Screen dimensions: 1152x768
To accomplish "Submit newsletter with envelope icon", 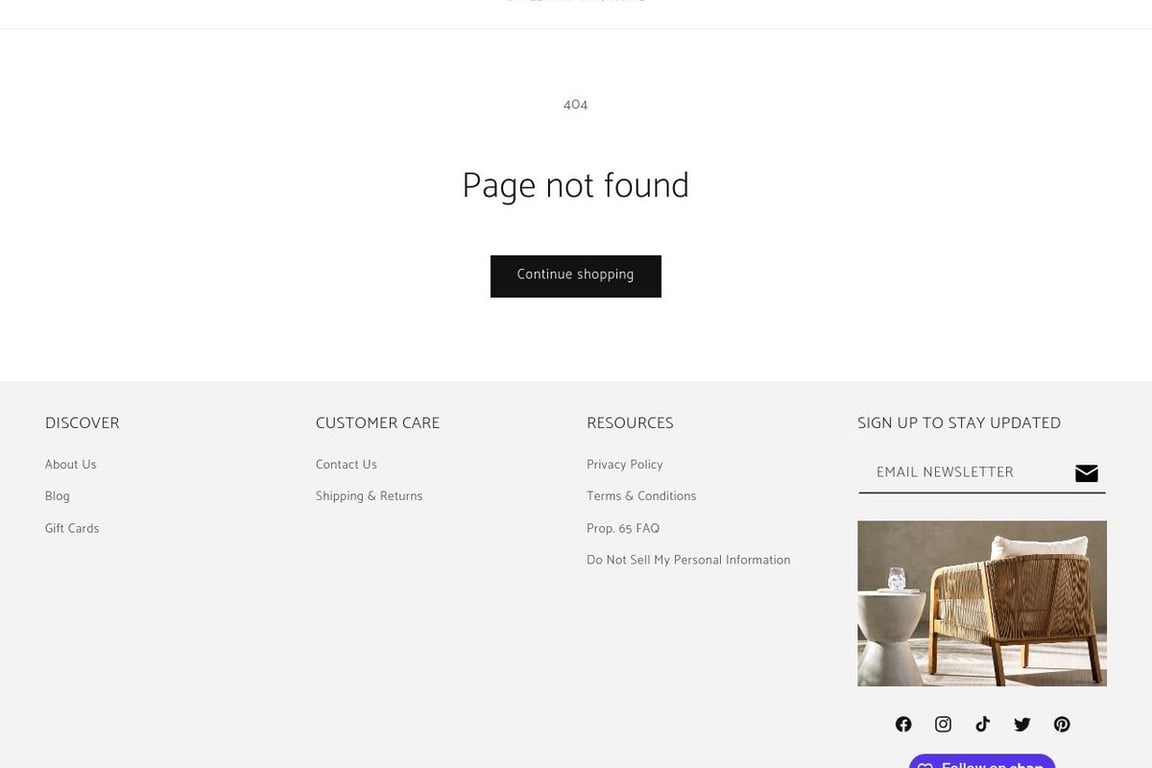I will coord(1086,473).
